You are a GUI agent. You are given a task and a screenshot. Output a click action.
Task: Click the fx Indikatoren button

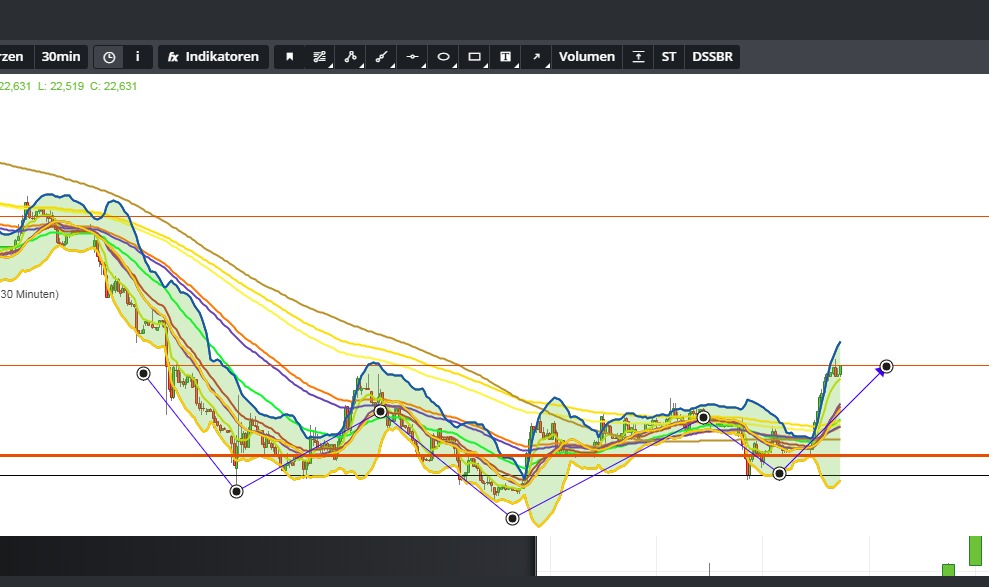213,57
